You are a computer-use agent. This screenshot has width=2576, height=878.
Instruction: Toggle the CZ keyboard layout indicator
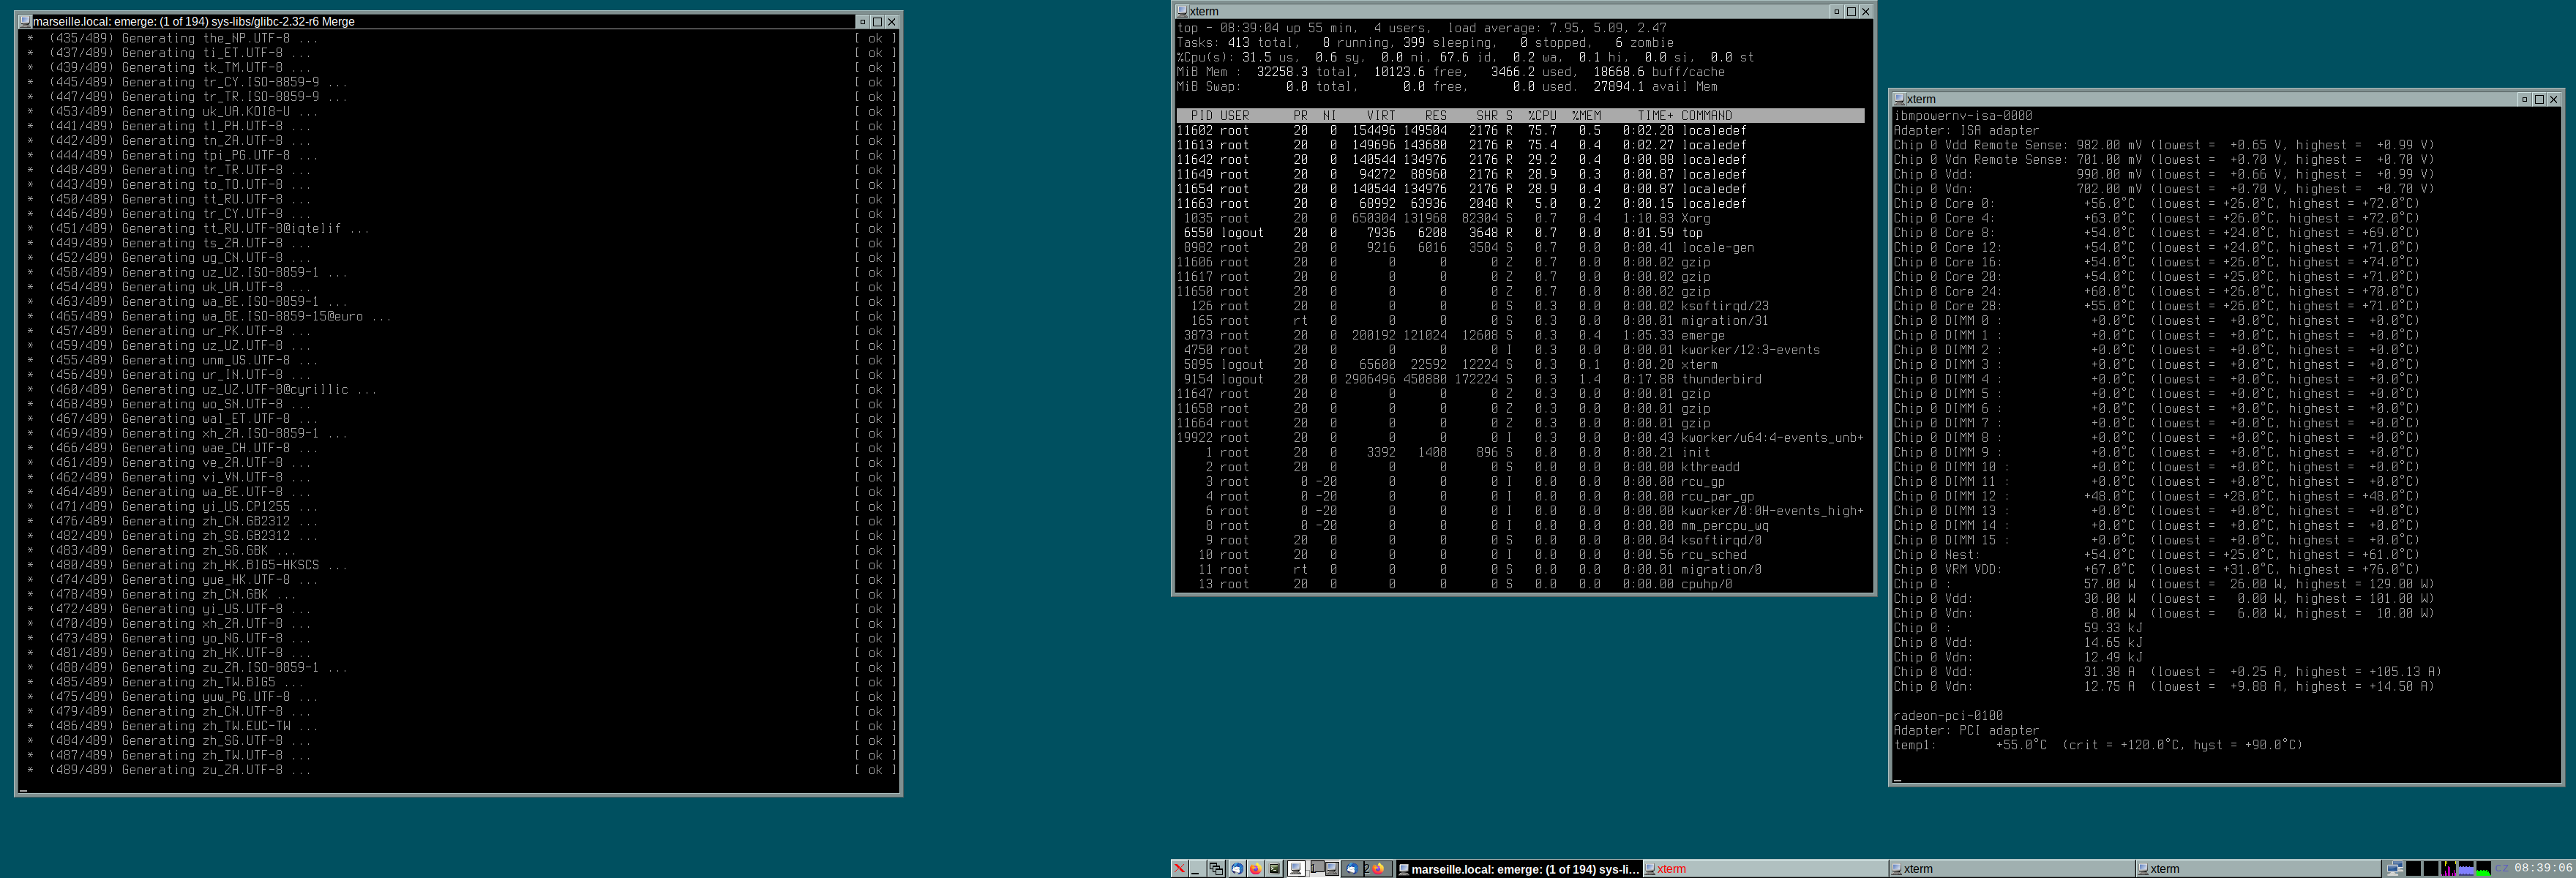pyautogui.click(x=2502, y=869)
